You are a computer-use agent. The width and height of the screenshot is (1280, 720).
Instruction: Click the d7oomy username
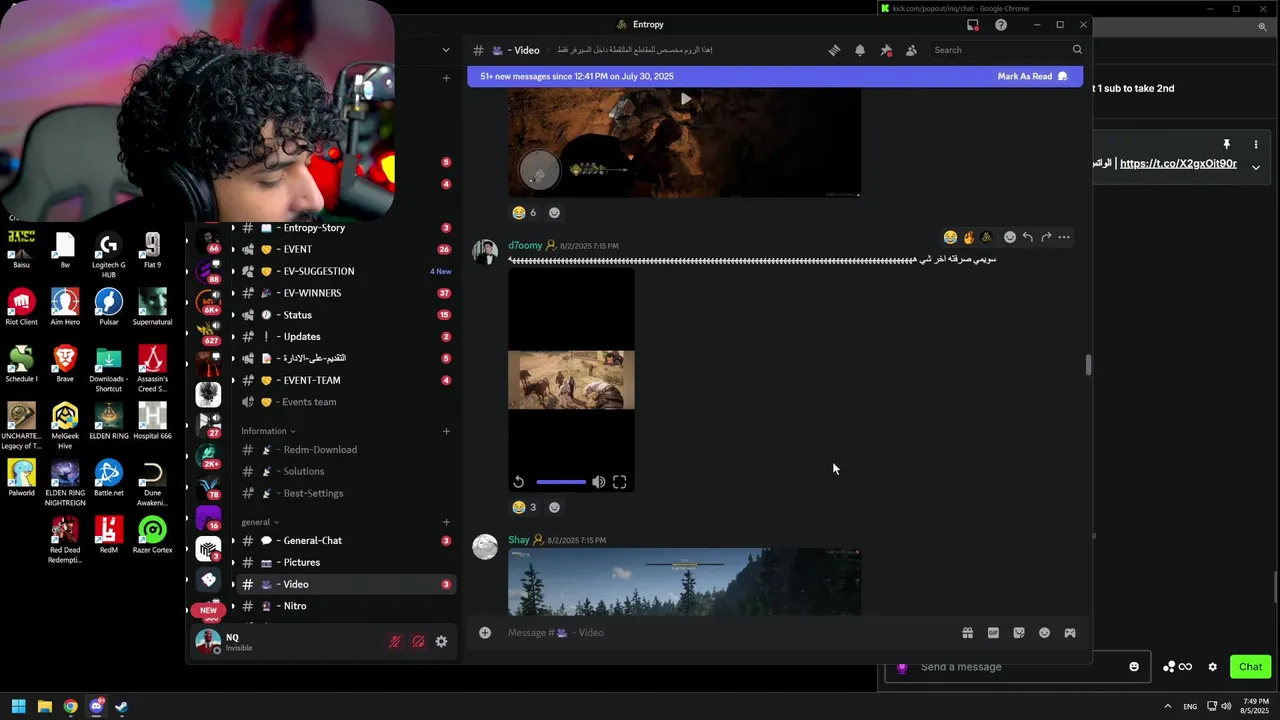525,245
